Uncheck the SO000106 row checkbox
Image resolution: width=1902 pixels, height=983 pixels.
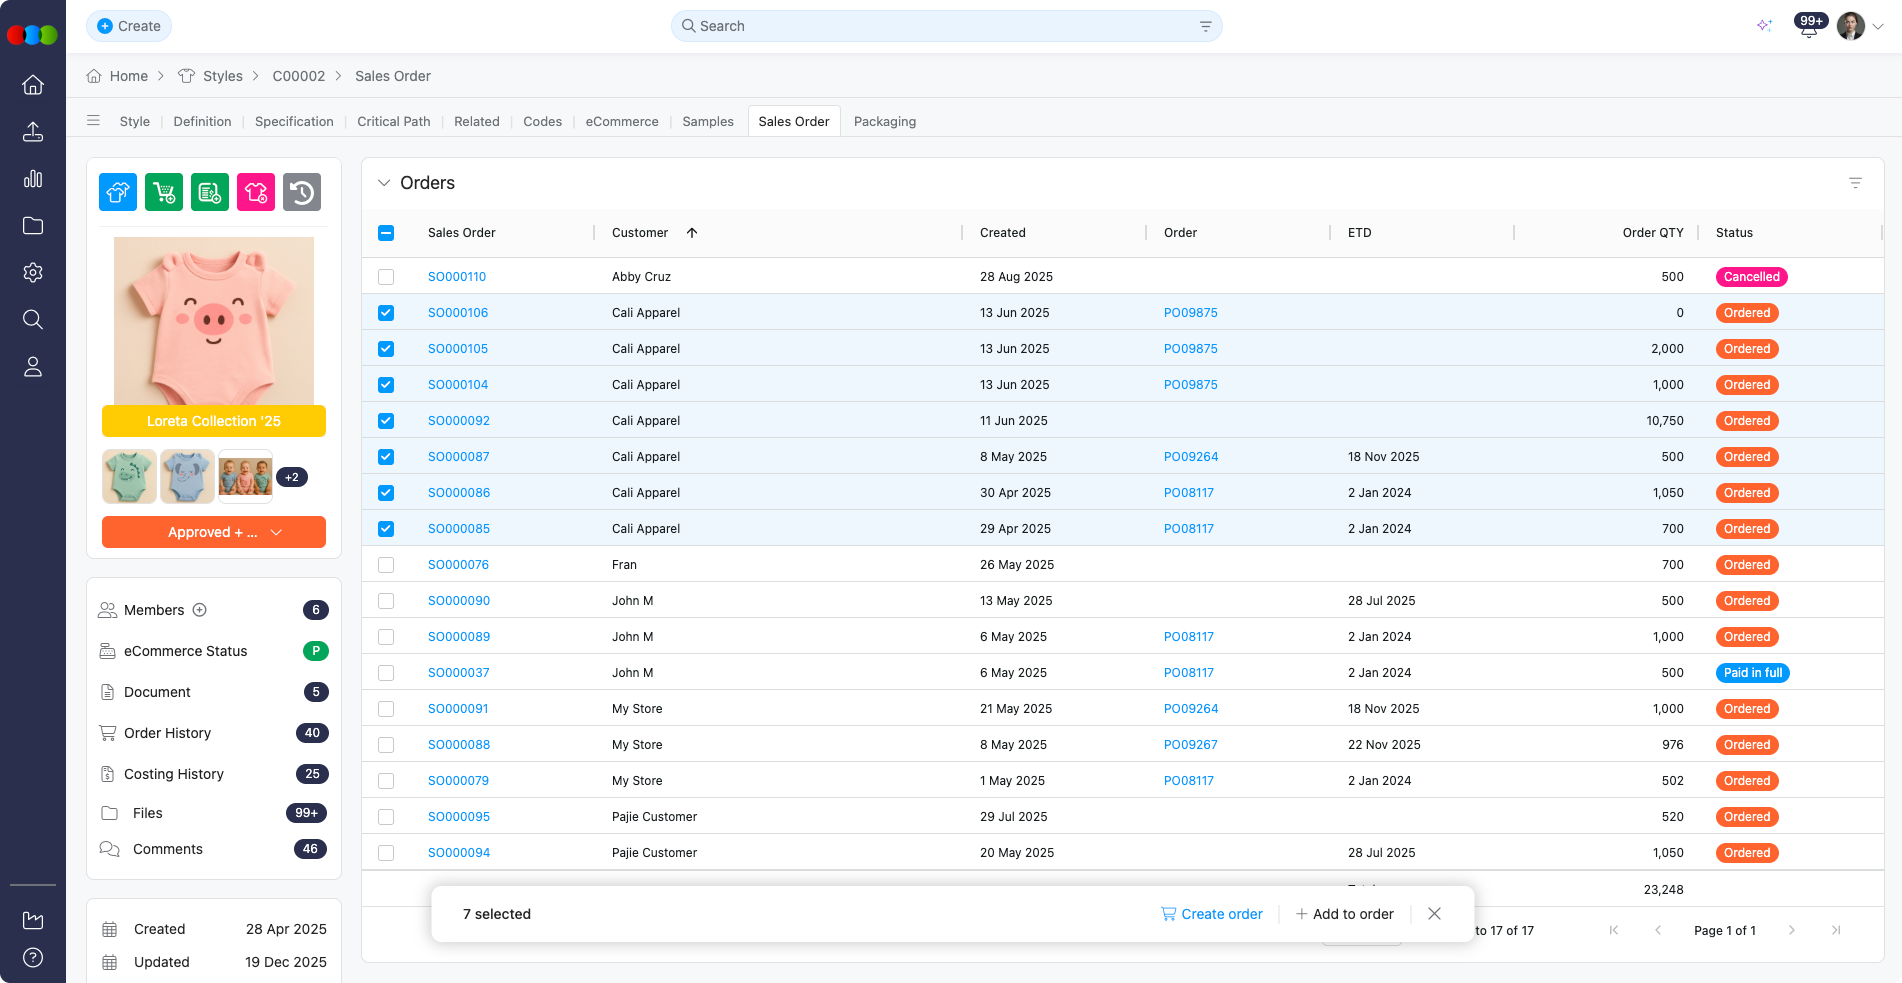[x=386, y=312]
